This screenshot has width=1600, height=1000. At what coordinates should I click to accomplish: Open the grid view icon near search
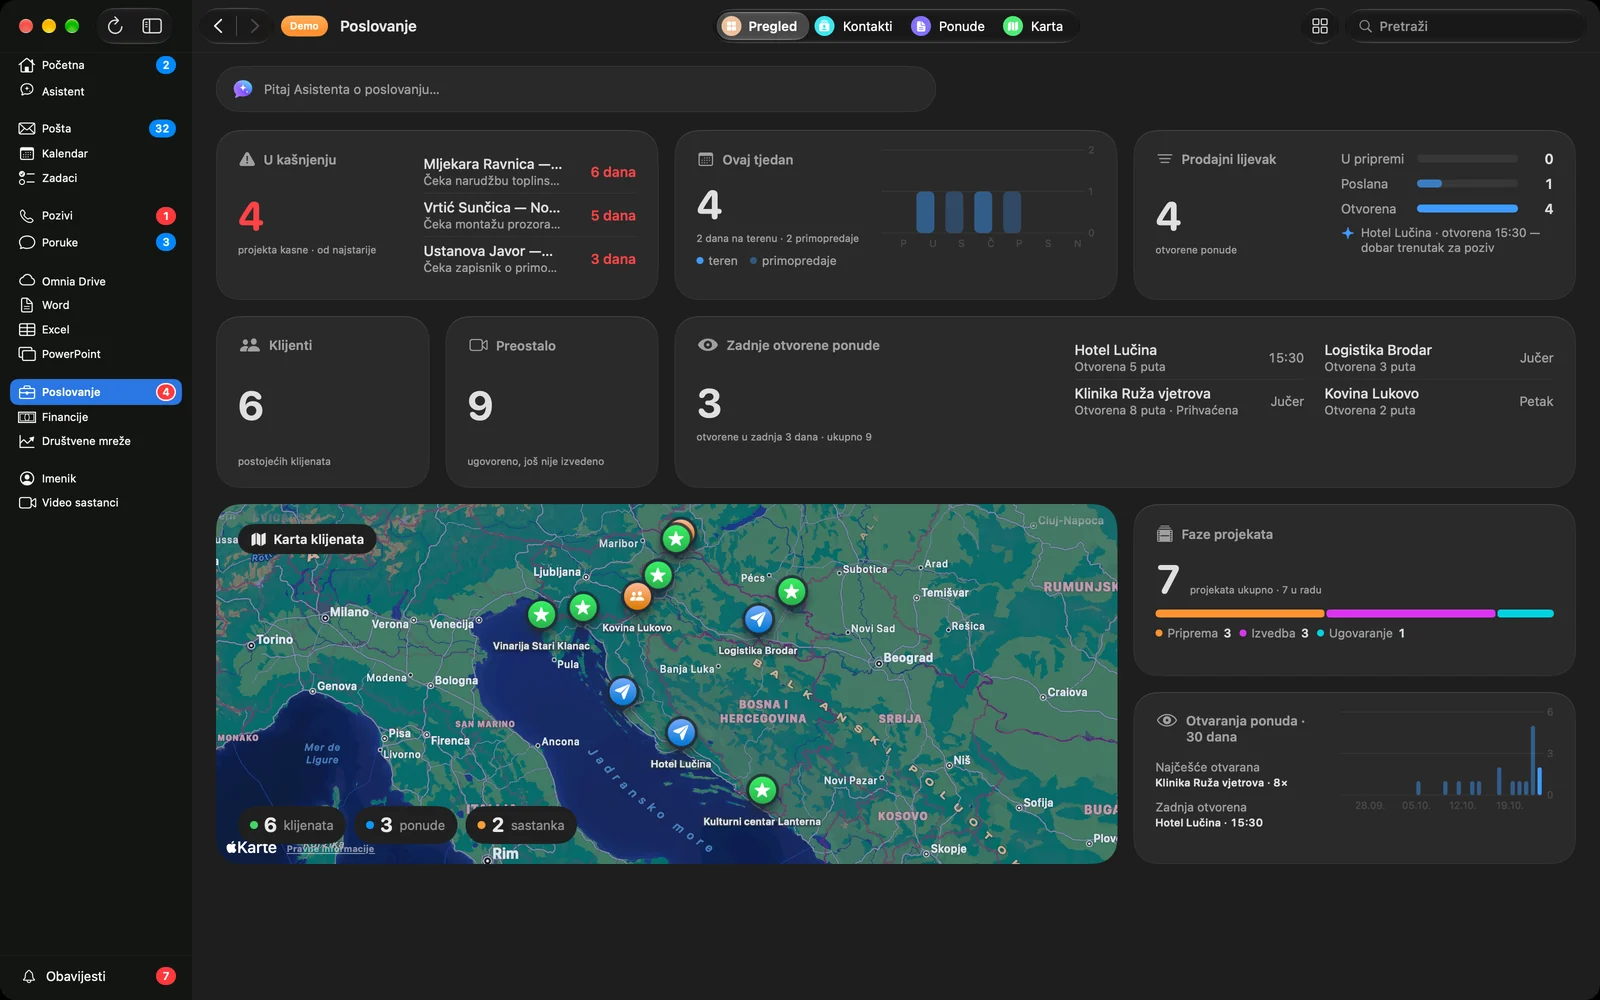tap(1320, 26)
